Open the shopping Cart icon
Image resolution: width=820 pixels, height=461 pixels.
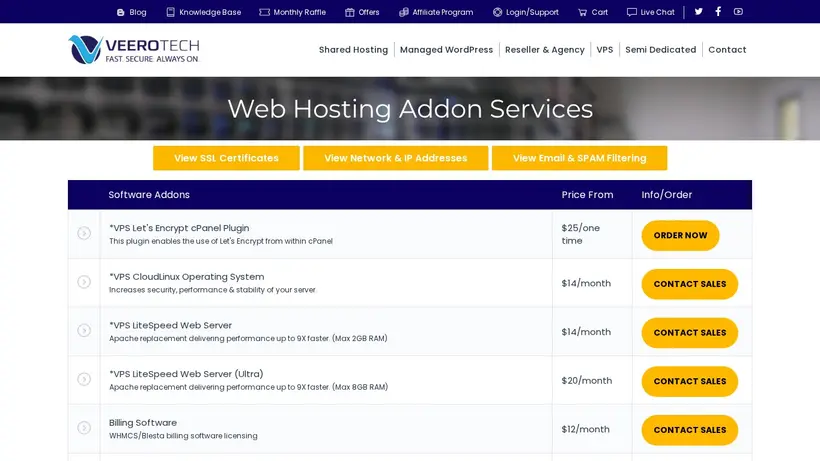click(x=582, y=12)
